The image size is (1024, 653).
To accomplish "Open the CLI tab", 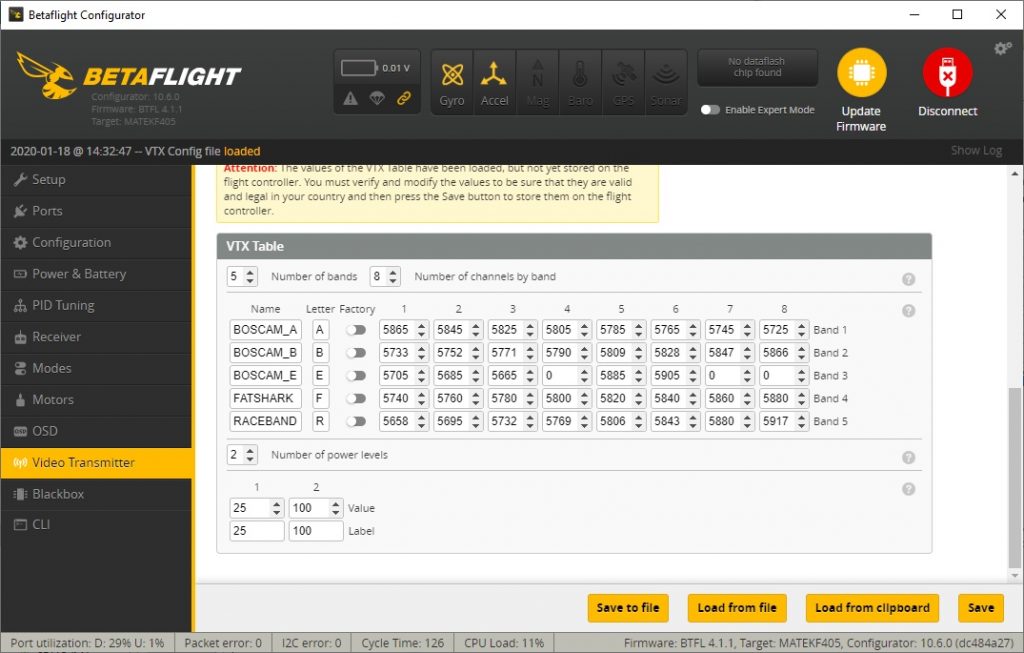I will click(96, 524).
